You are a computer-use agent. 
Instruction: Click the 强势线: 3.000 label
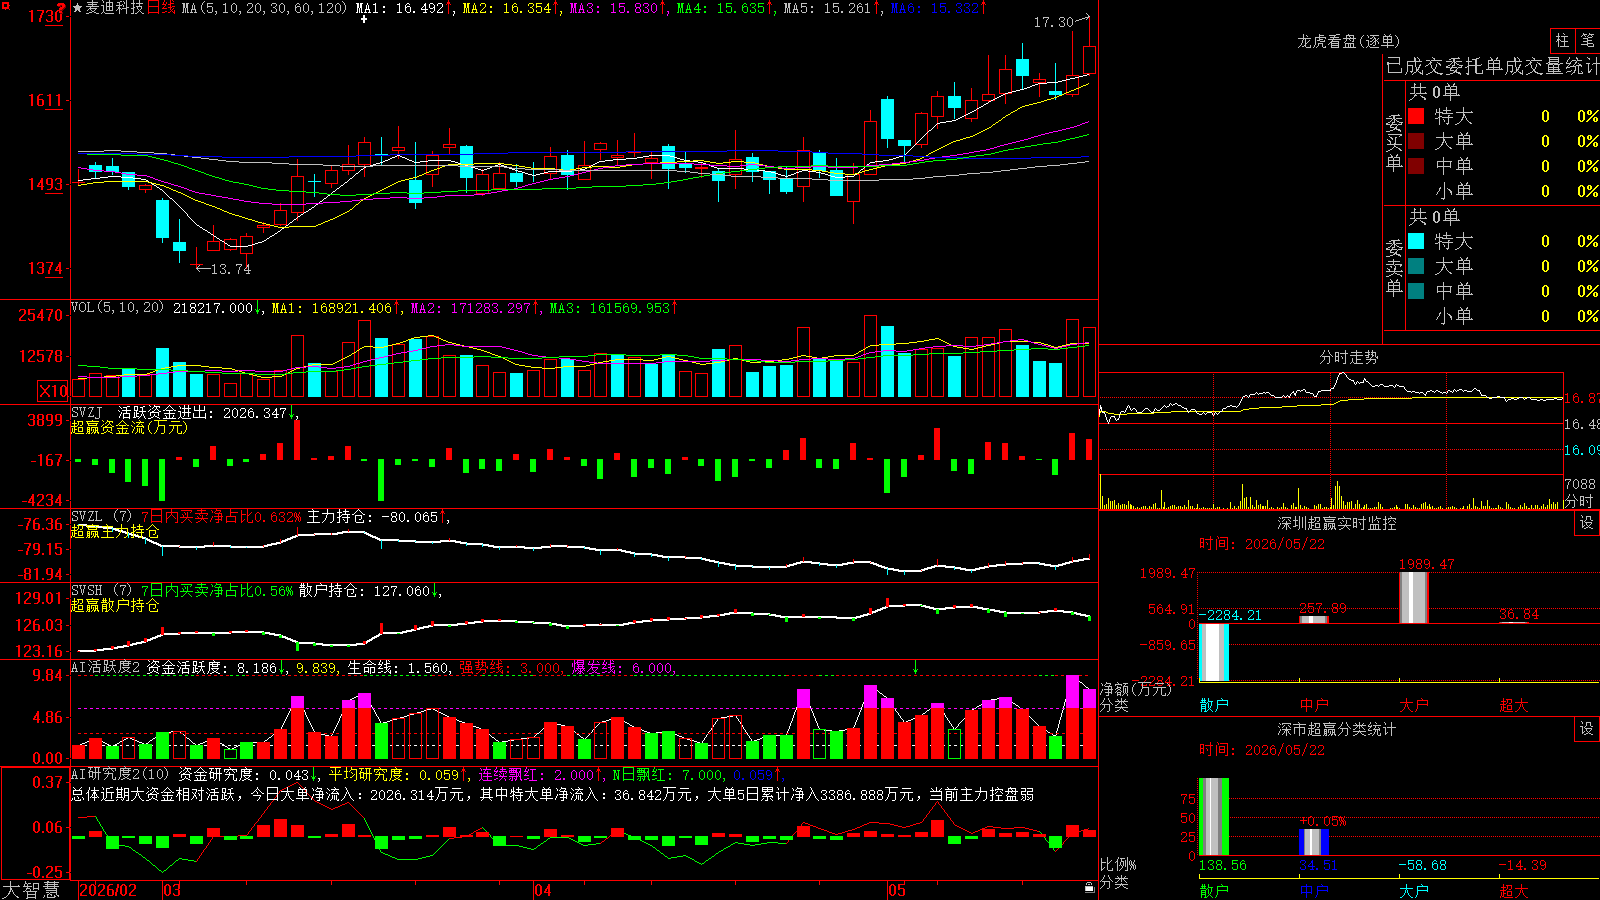pos(510,667)
